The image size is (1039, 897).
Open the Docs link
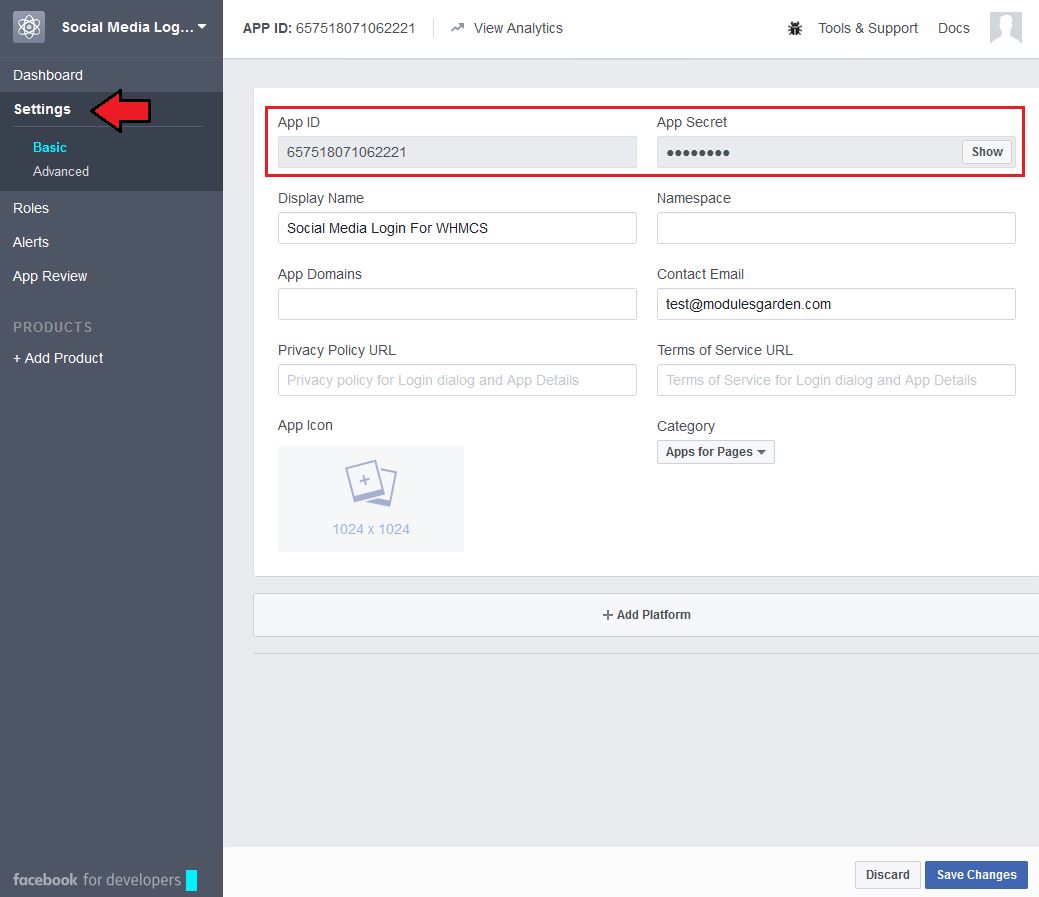pos(954,28)
